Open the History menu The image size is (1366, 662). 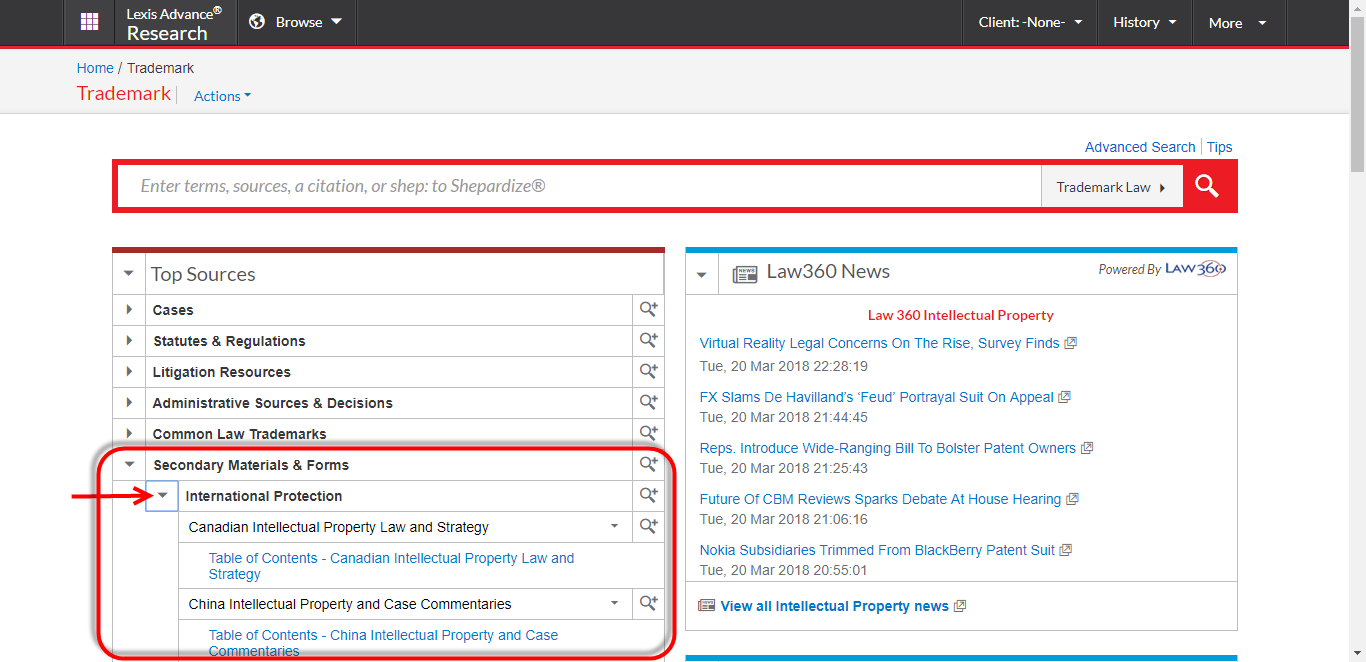(x=1145, y=22)
